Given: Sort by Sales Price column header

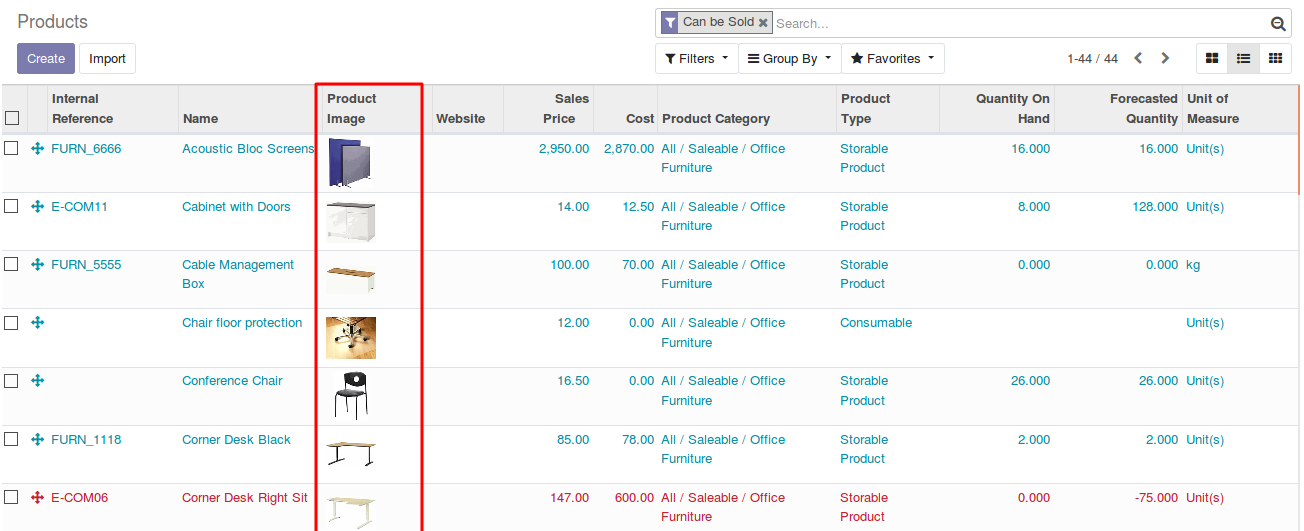Looking at the screenshot, I should tap(565, 109).
